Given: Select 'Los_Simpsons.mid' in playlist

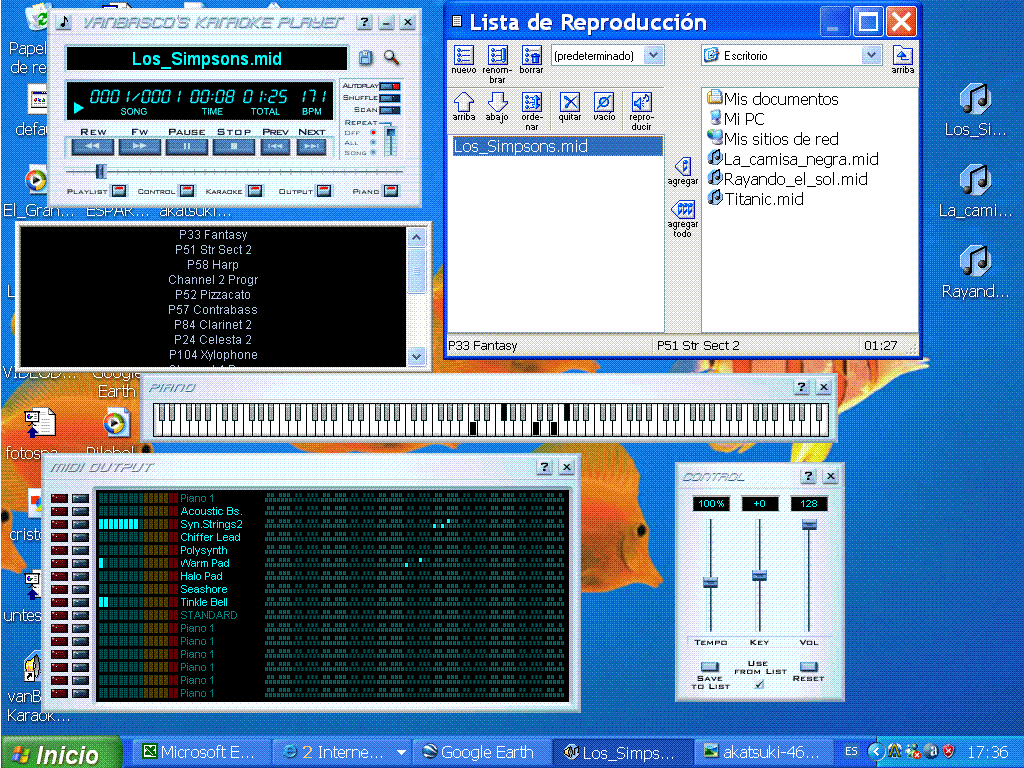Looking at the screenshot, I should 556,146.
